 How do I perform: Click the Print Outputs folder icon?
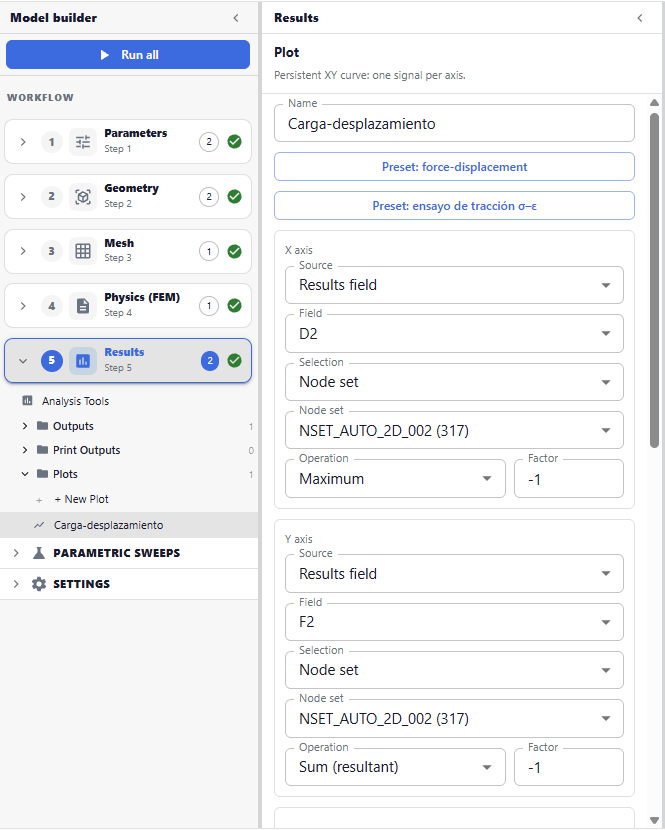click(42, 449)
